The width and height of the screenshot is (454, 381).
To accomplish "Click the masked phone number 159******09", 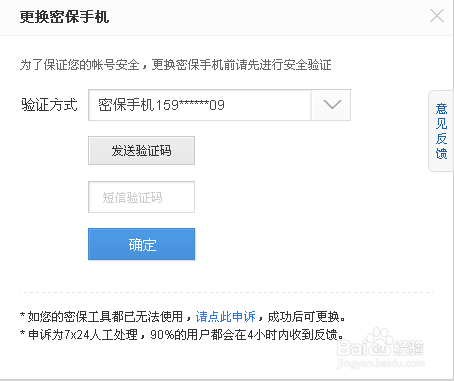I will tap(190, 105).
